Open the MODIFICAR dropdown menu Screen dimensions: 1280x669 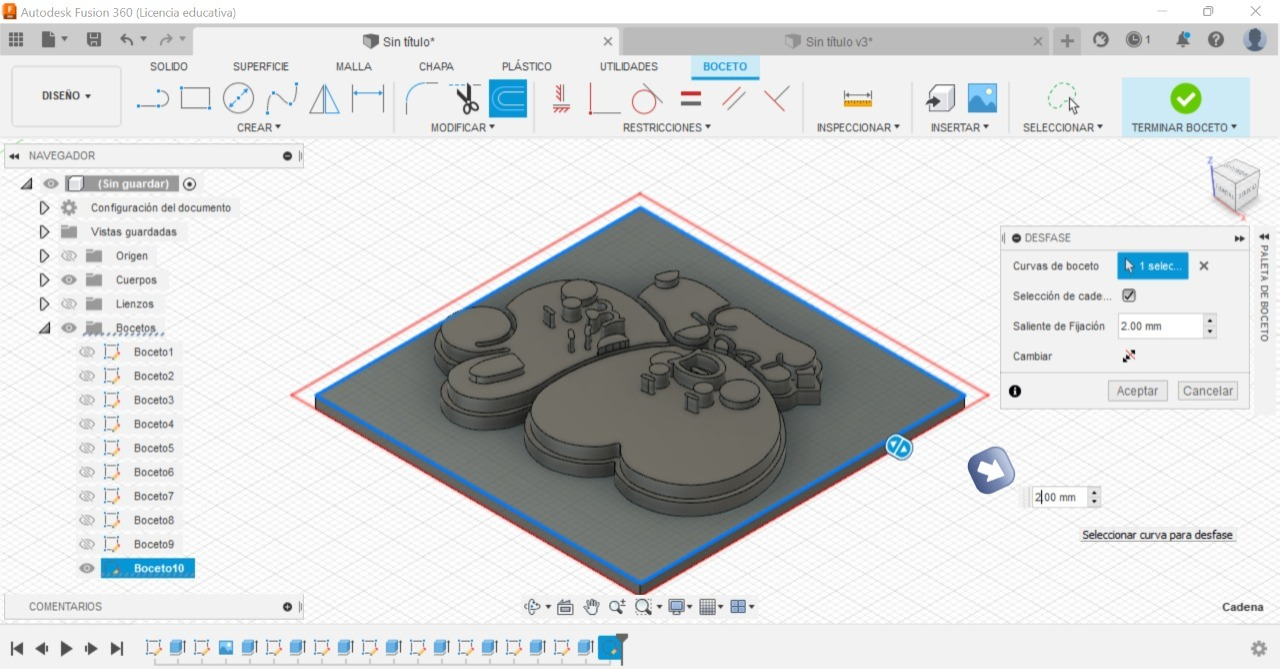(462, 128)
